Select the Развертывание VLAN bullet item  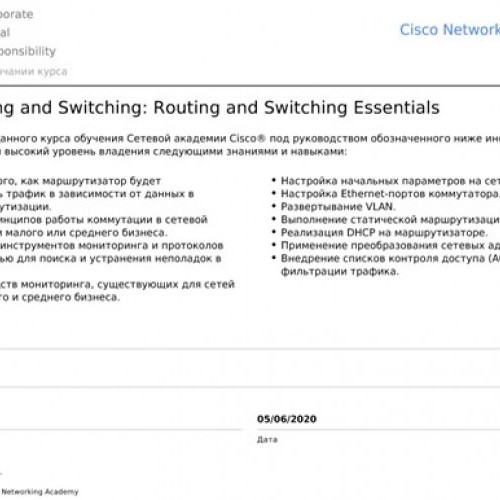pos(338,207)
